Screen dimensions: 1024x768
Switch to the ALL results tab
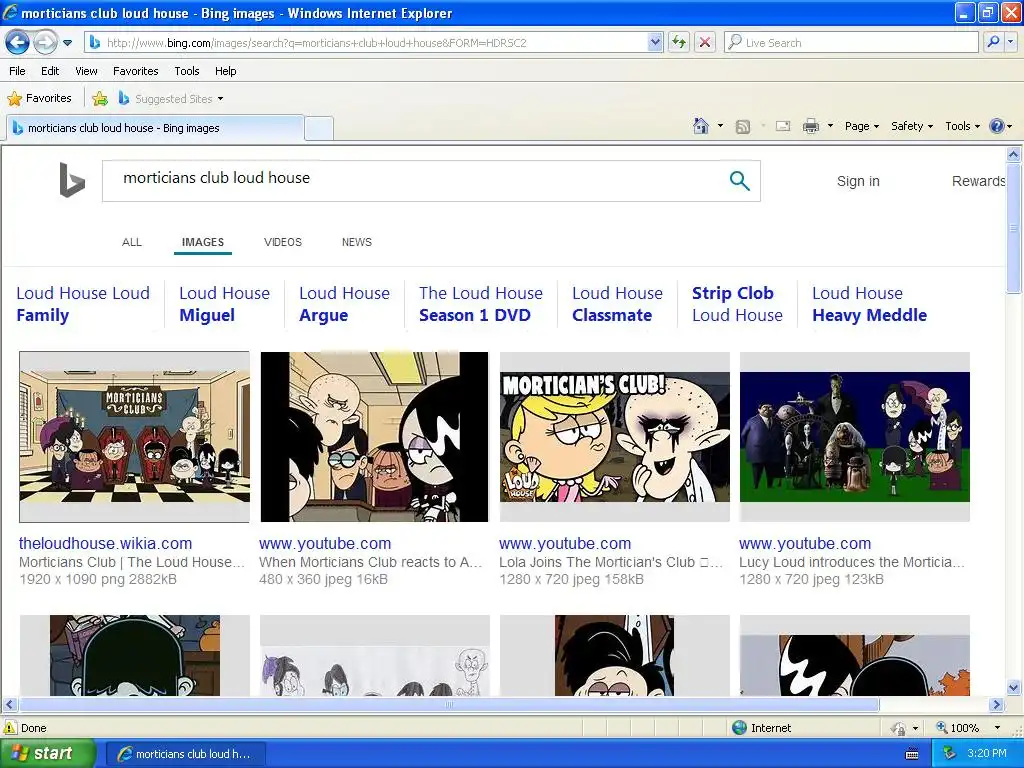pos(131,242)
